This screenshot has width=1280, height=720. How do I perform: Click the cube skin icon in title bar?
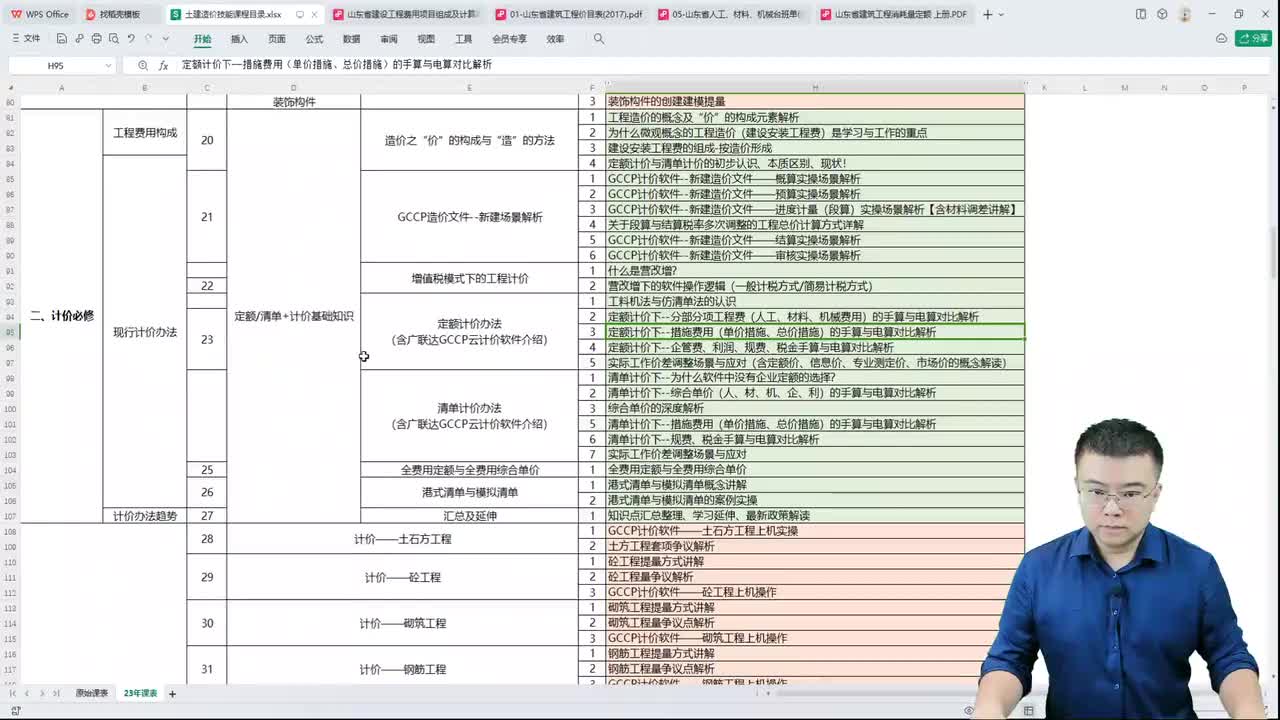tap(1162, 14)
